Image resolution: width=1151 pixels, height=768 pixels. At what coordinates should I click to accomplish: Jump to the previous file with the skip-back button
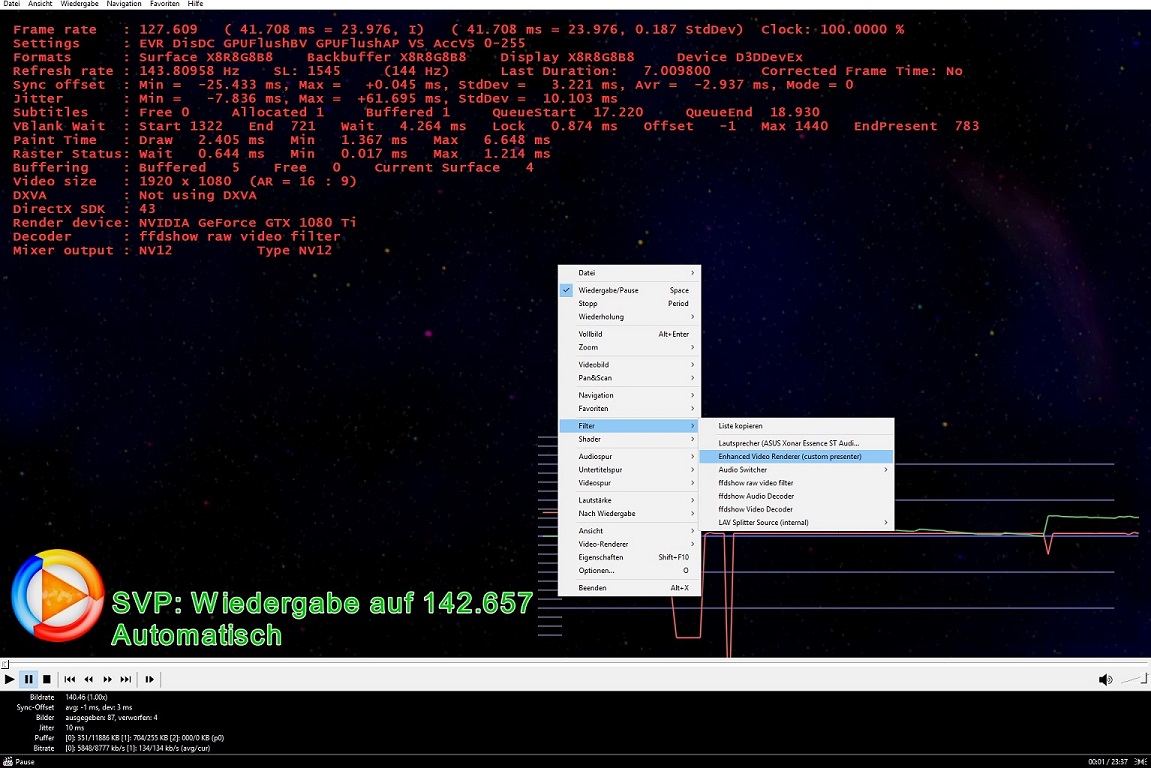(70, 679)
